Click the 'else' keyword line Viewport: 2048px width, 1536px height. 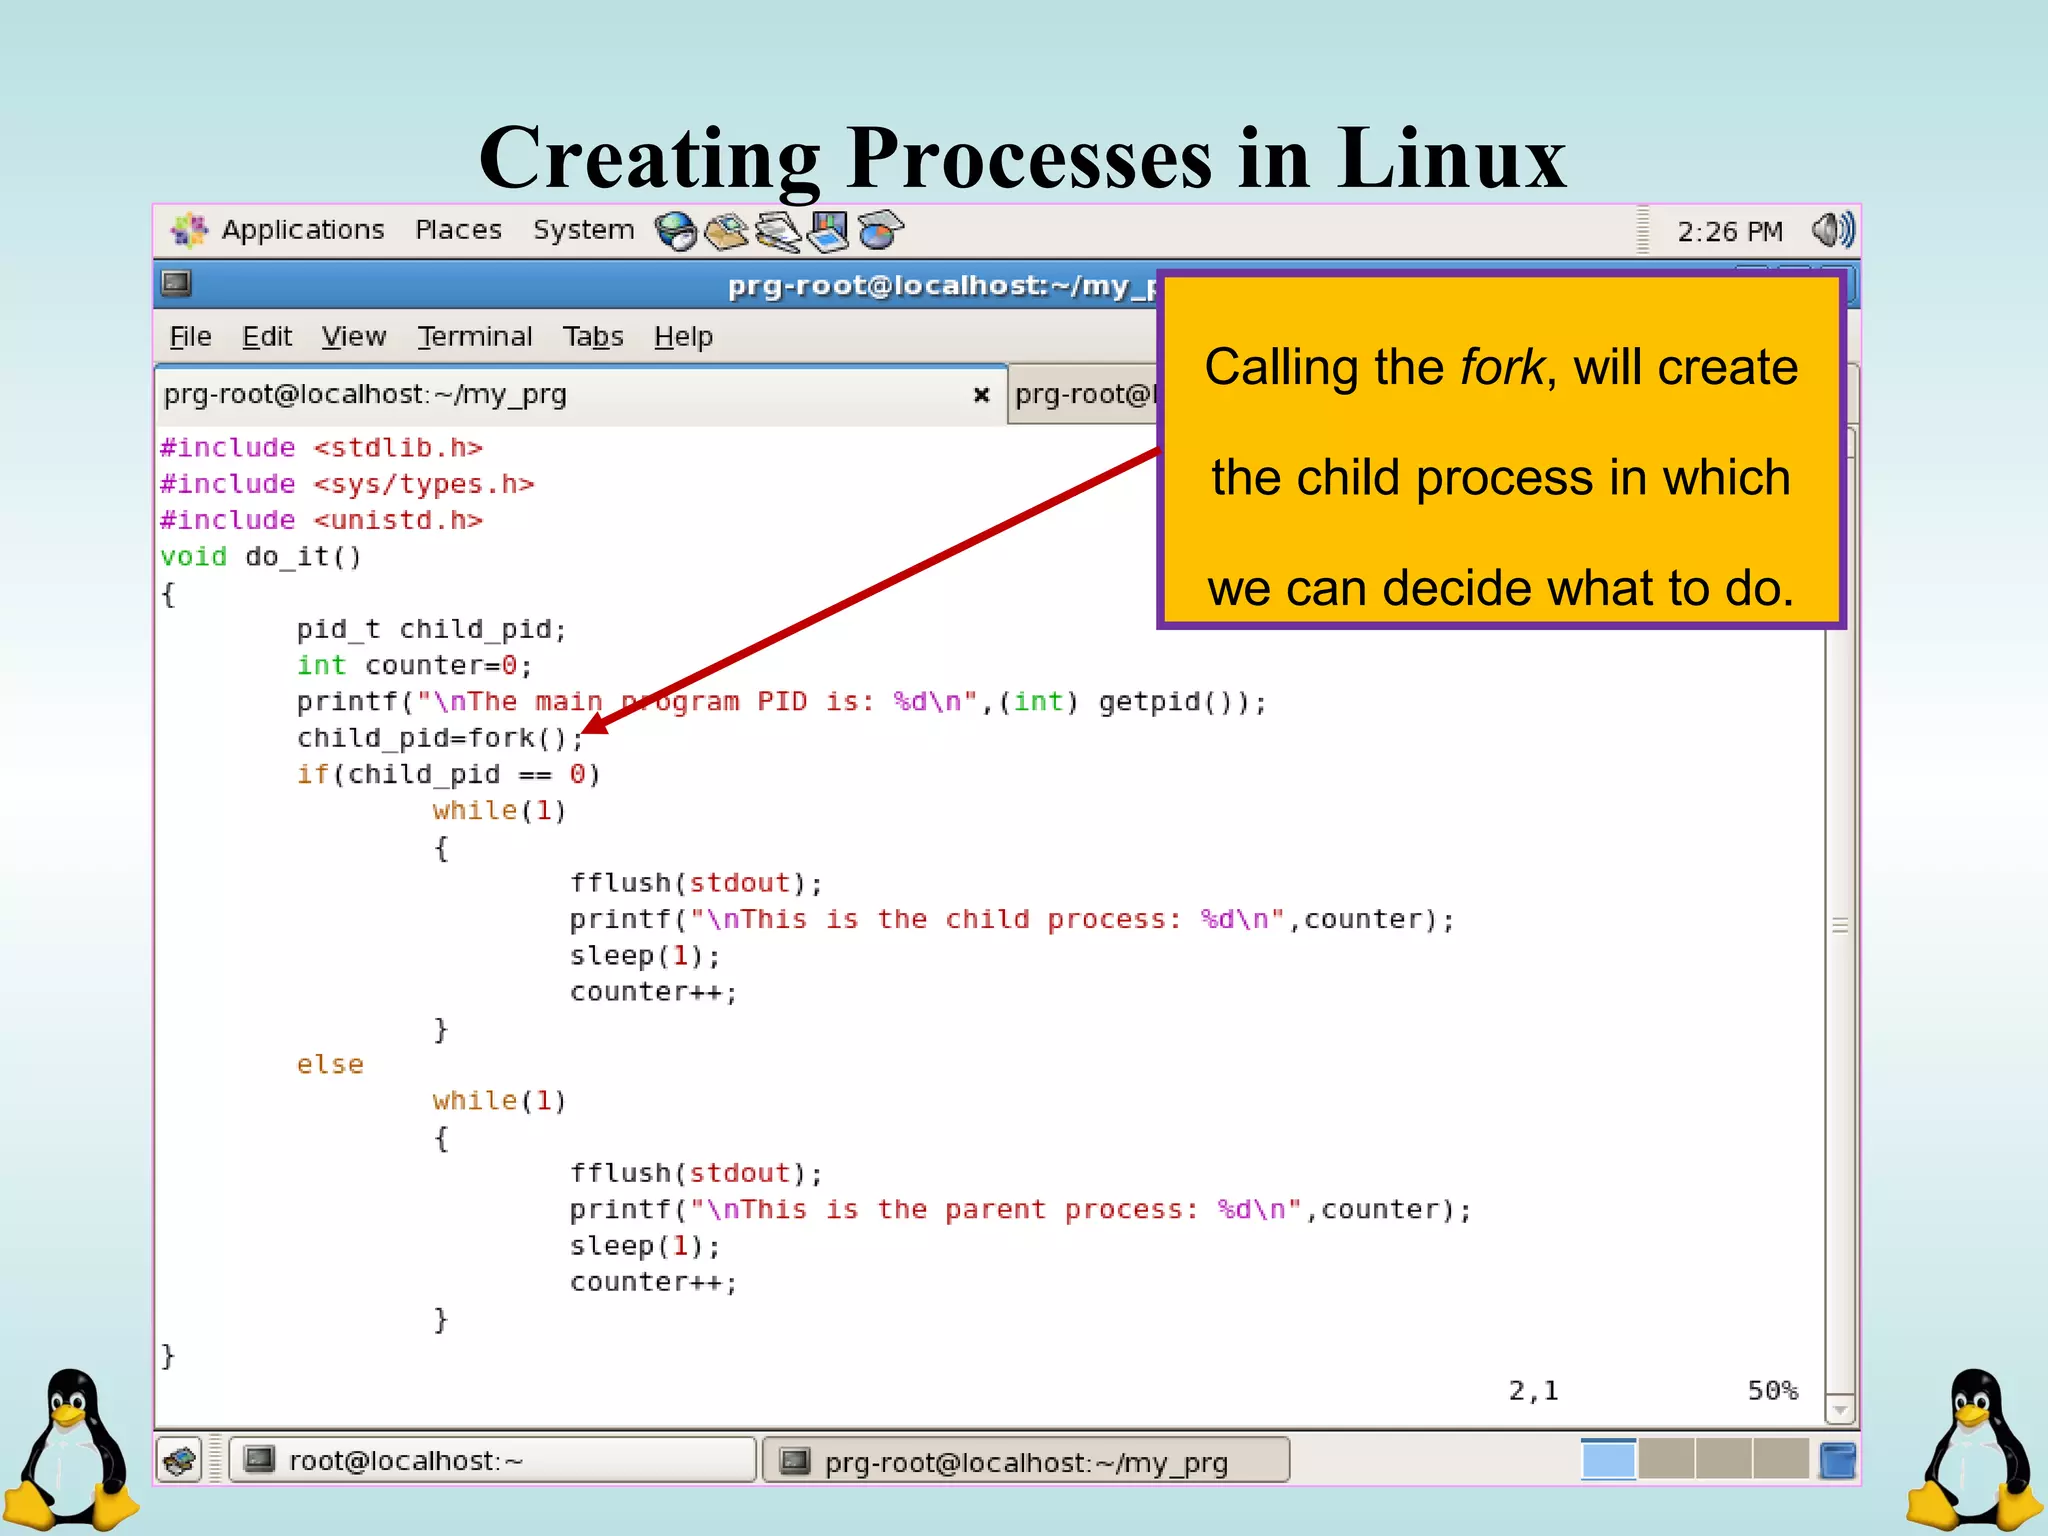pyautogui.click(x=330, y=1065)
